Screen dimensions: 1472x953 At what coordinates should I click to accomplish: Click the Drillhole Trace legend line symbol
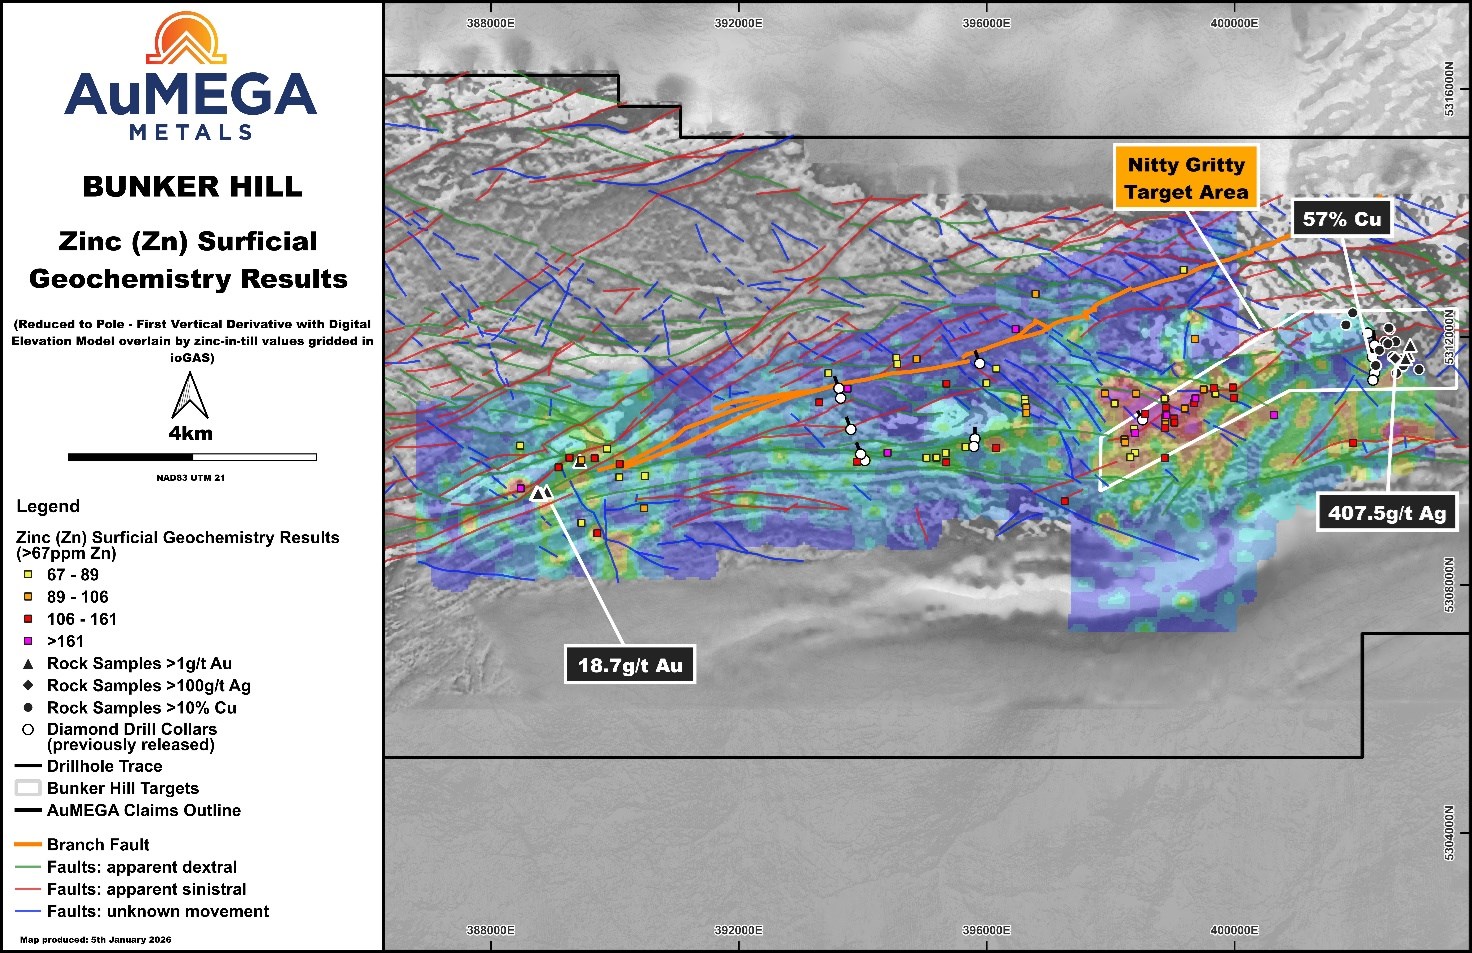click(28, 767)
